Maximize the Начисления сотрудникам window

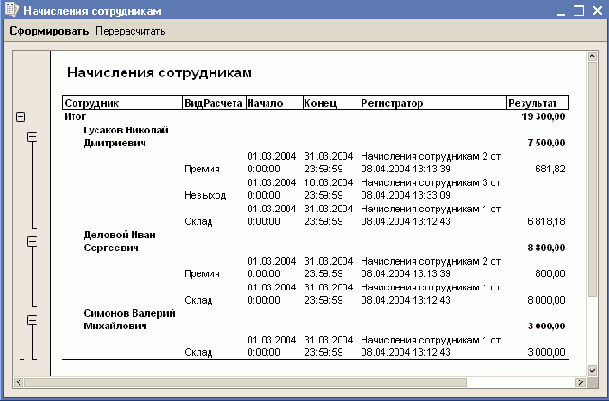[577, 11]
